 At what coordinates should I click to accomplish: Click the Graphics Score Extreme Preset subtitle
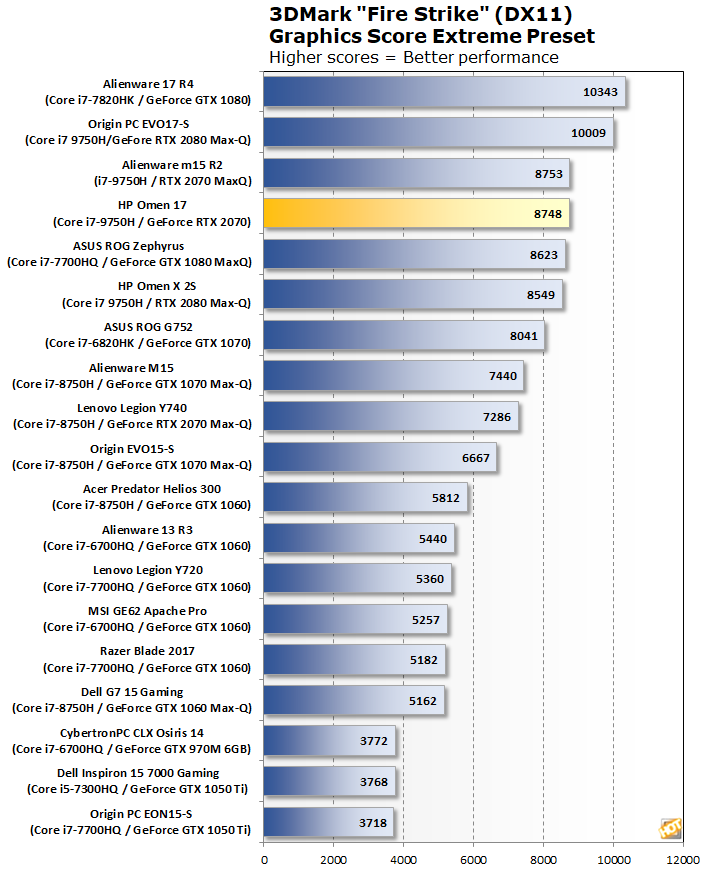432,36
